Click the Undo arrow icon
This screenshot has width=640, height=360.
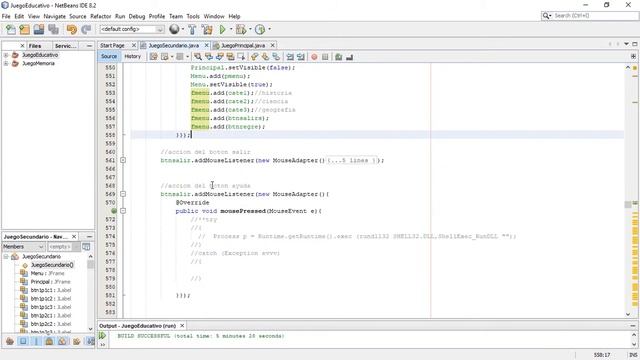pos(72,29)
